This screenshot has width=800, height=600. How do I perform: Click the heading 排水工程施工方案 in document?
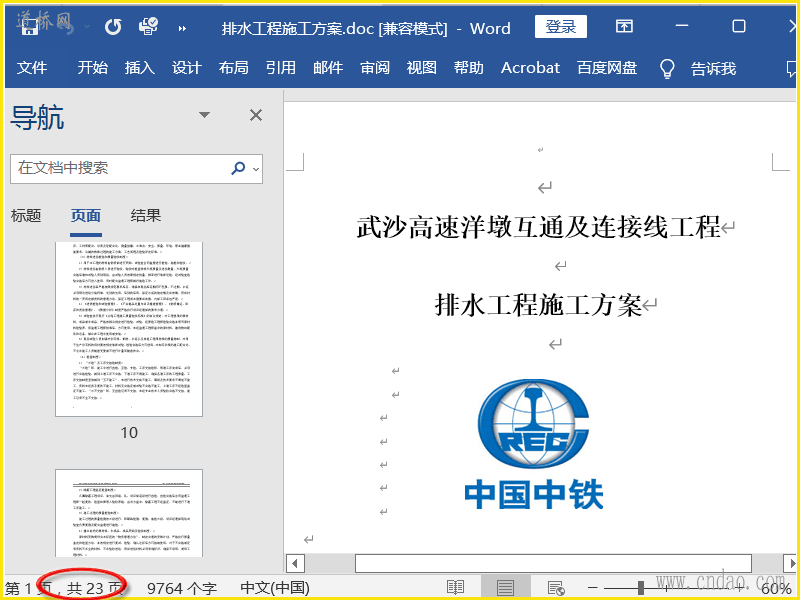(x=538, y=306)
